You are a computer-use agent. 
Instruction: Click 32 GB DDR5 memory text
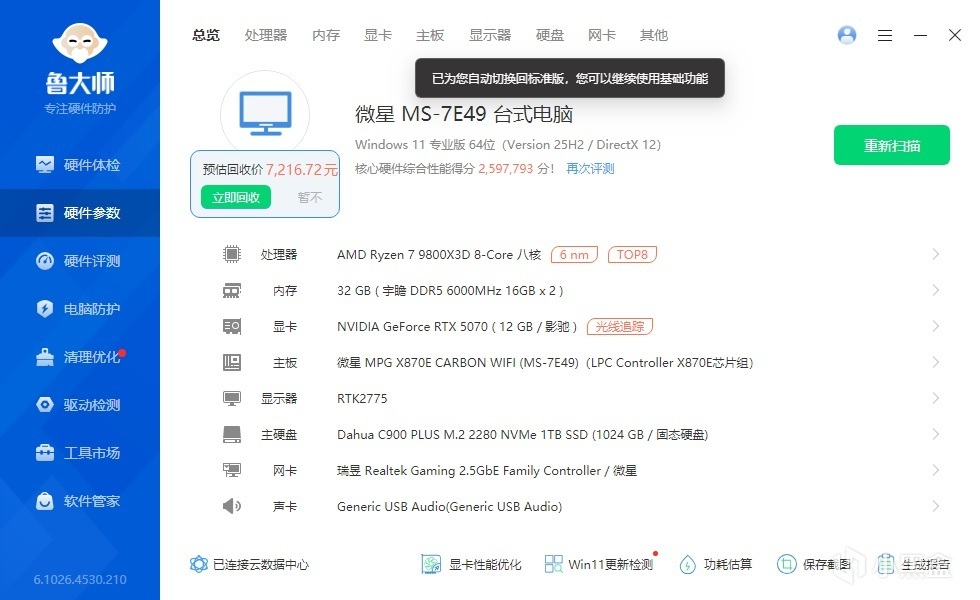(450, 291)
